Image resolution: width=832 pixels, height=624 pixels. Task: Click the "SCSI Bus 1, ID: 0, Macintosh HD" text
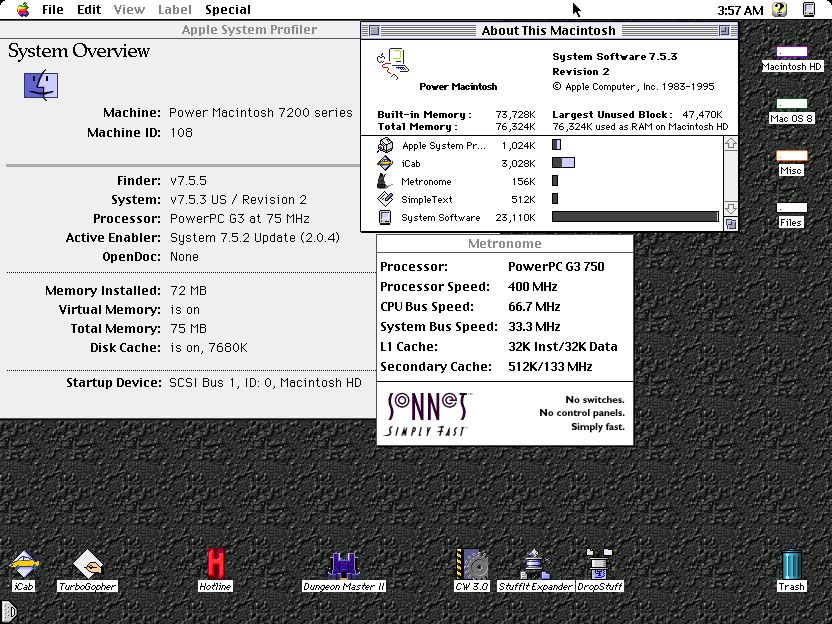click(x=265, y=383)
